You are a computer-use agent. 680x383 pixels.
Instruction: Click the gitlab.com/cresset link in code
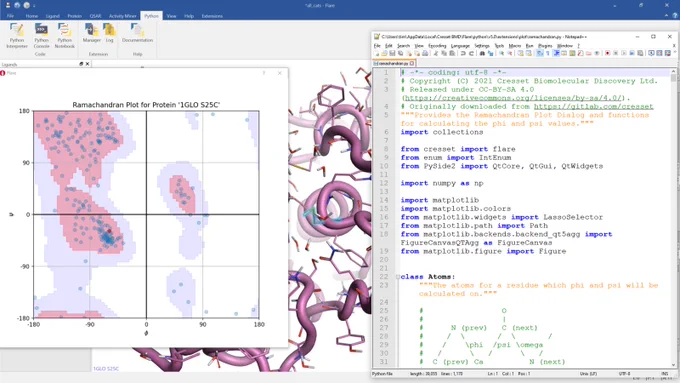pyautogui.click(x=593, y=107)
